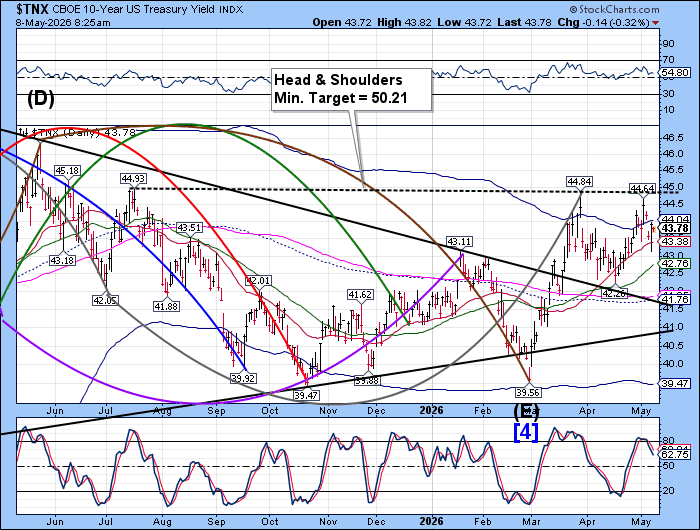Click the RSI 54.80 value tag
This screenshot has width=700, height=530.
[675, 72]
